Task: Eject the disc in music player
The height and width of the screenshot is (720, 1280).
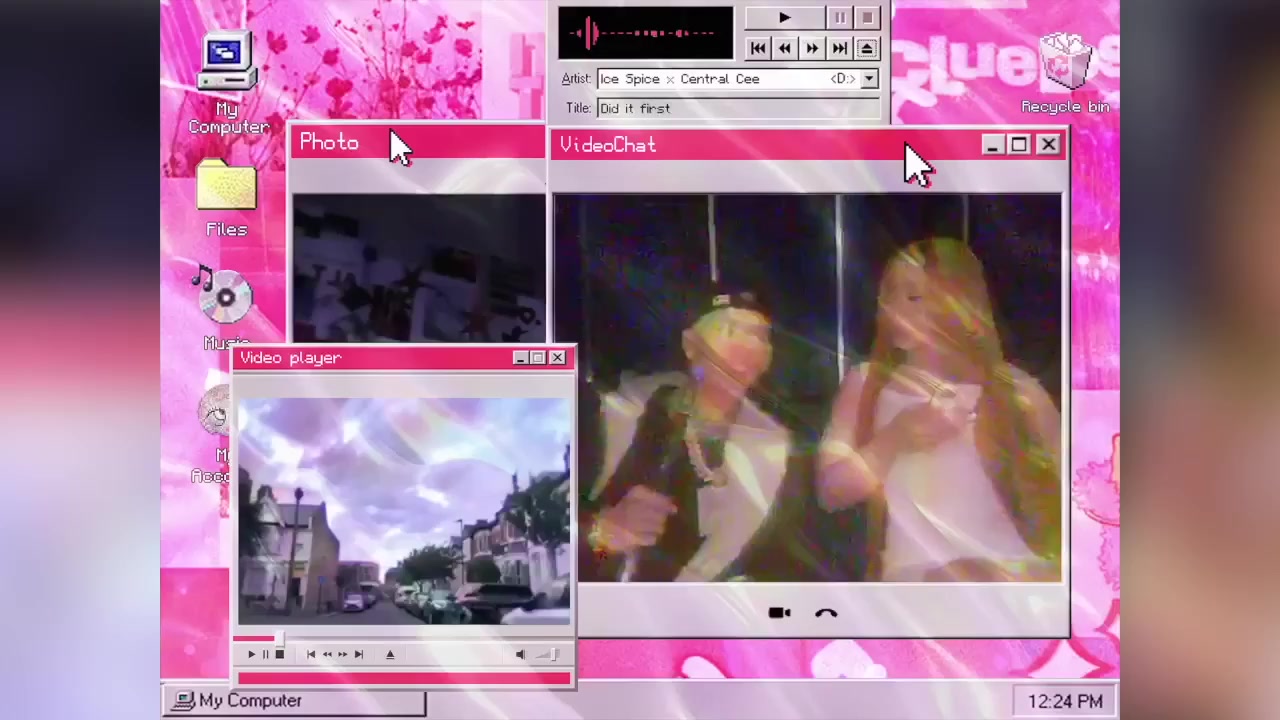Action: tap(867, 48)
